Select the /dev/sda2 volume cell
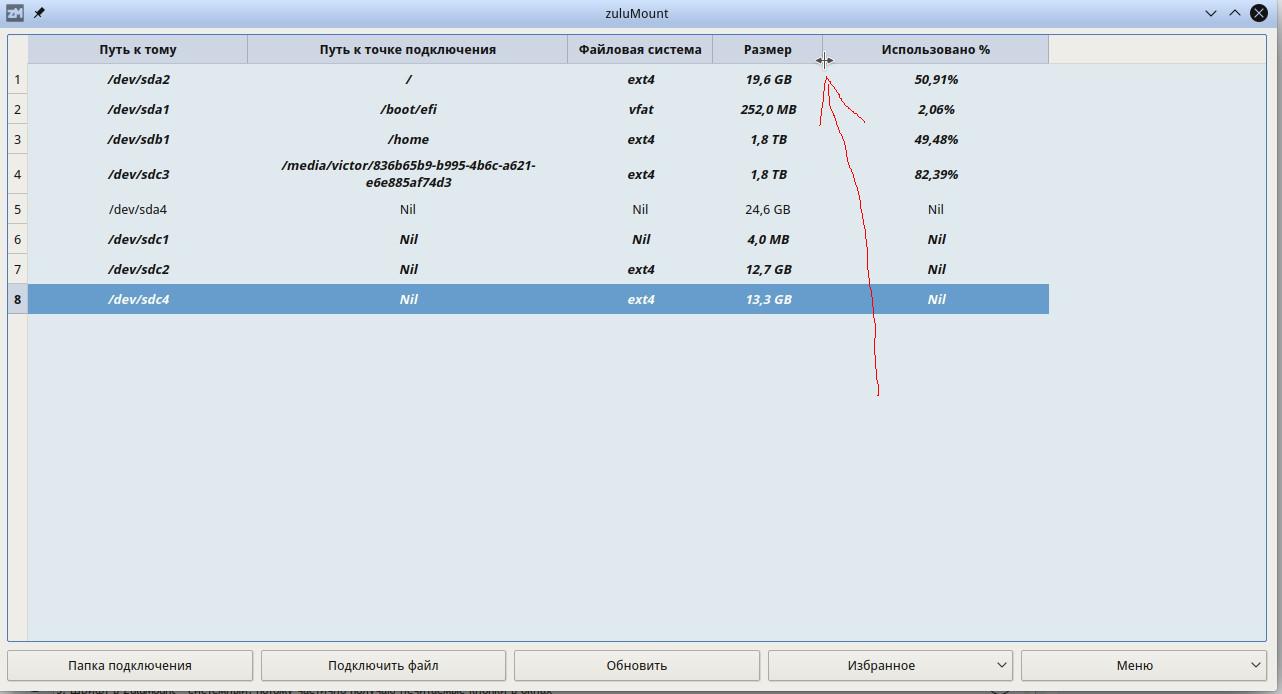The height and width of the screenshot is (694, 1282). (x=138, y=79)
